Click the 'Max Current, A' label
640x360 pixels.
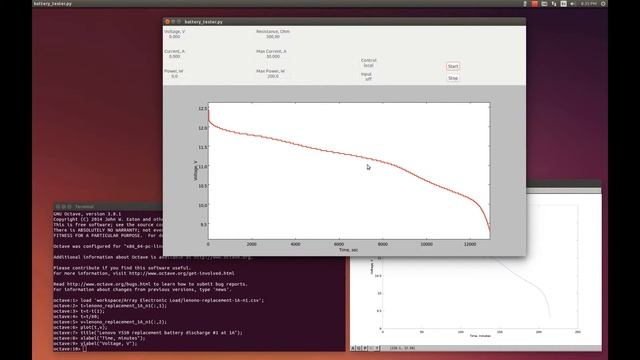(x=271, y=51)
